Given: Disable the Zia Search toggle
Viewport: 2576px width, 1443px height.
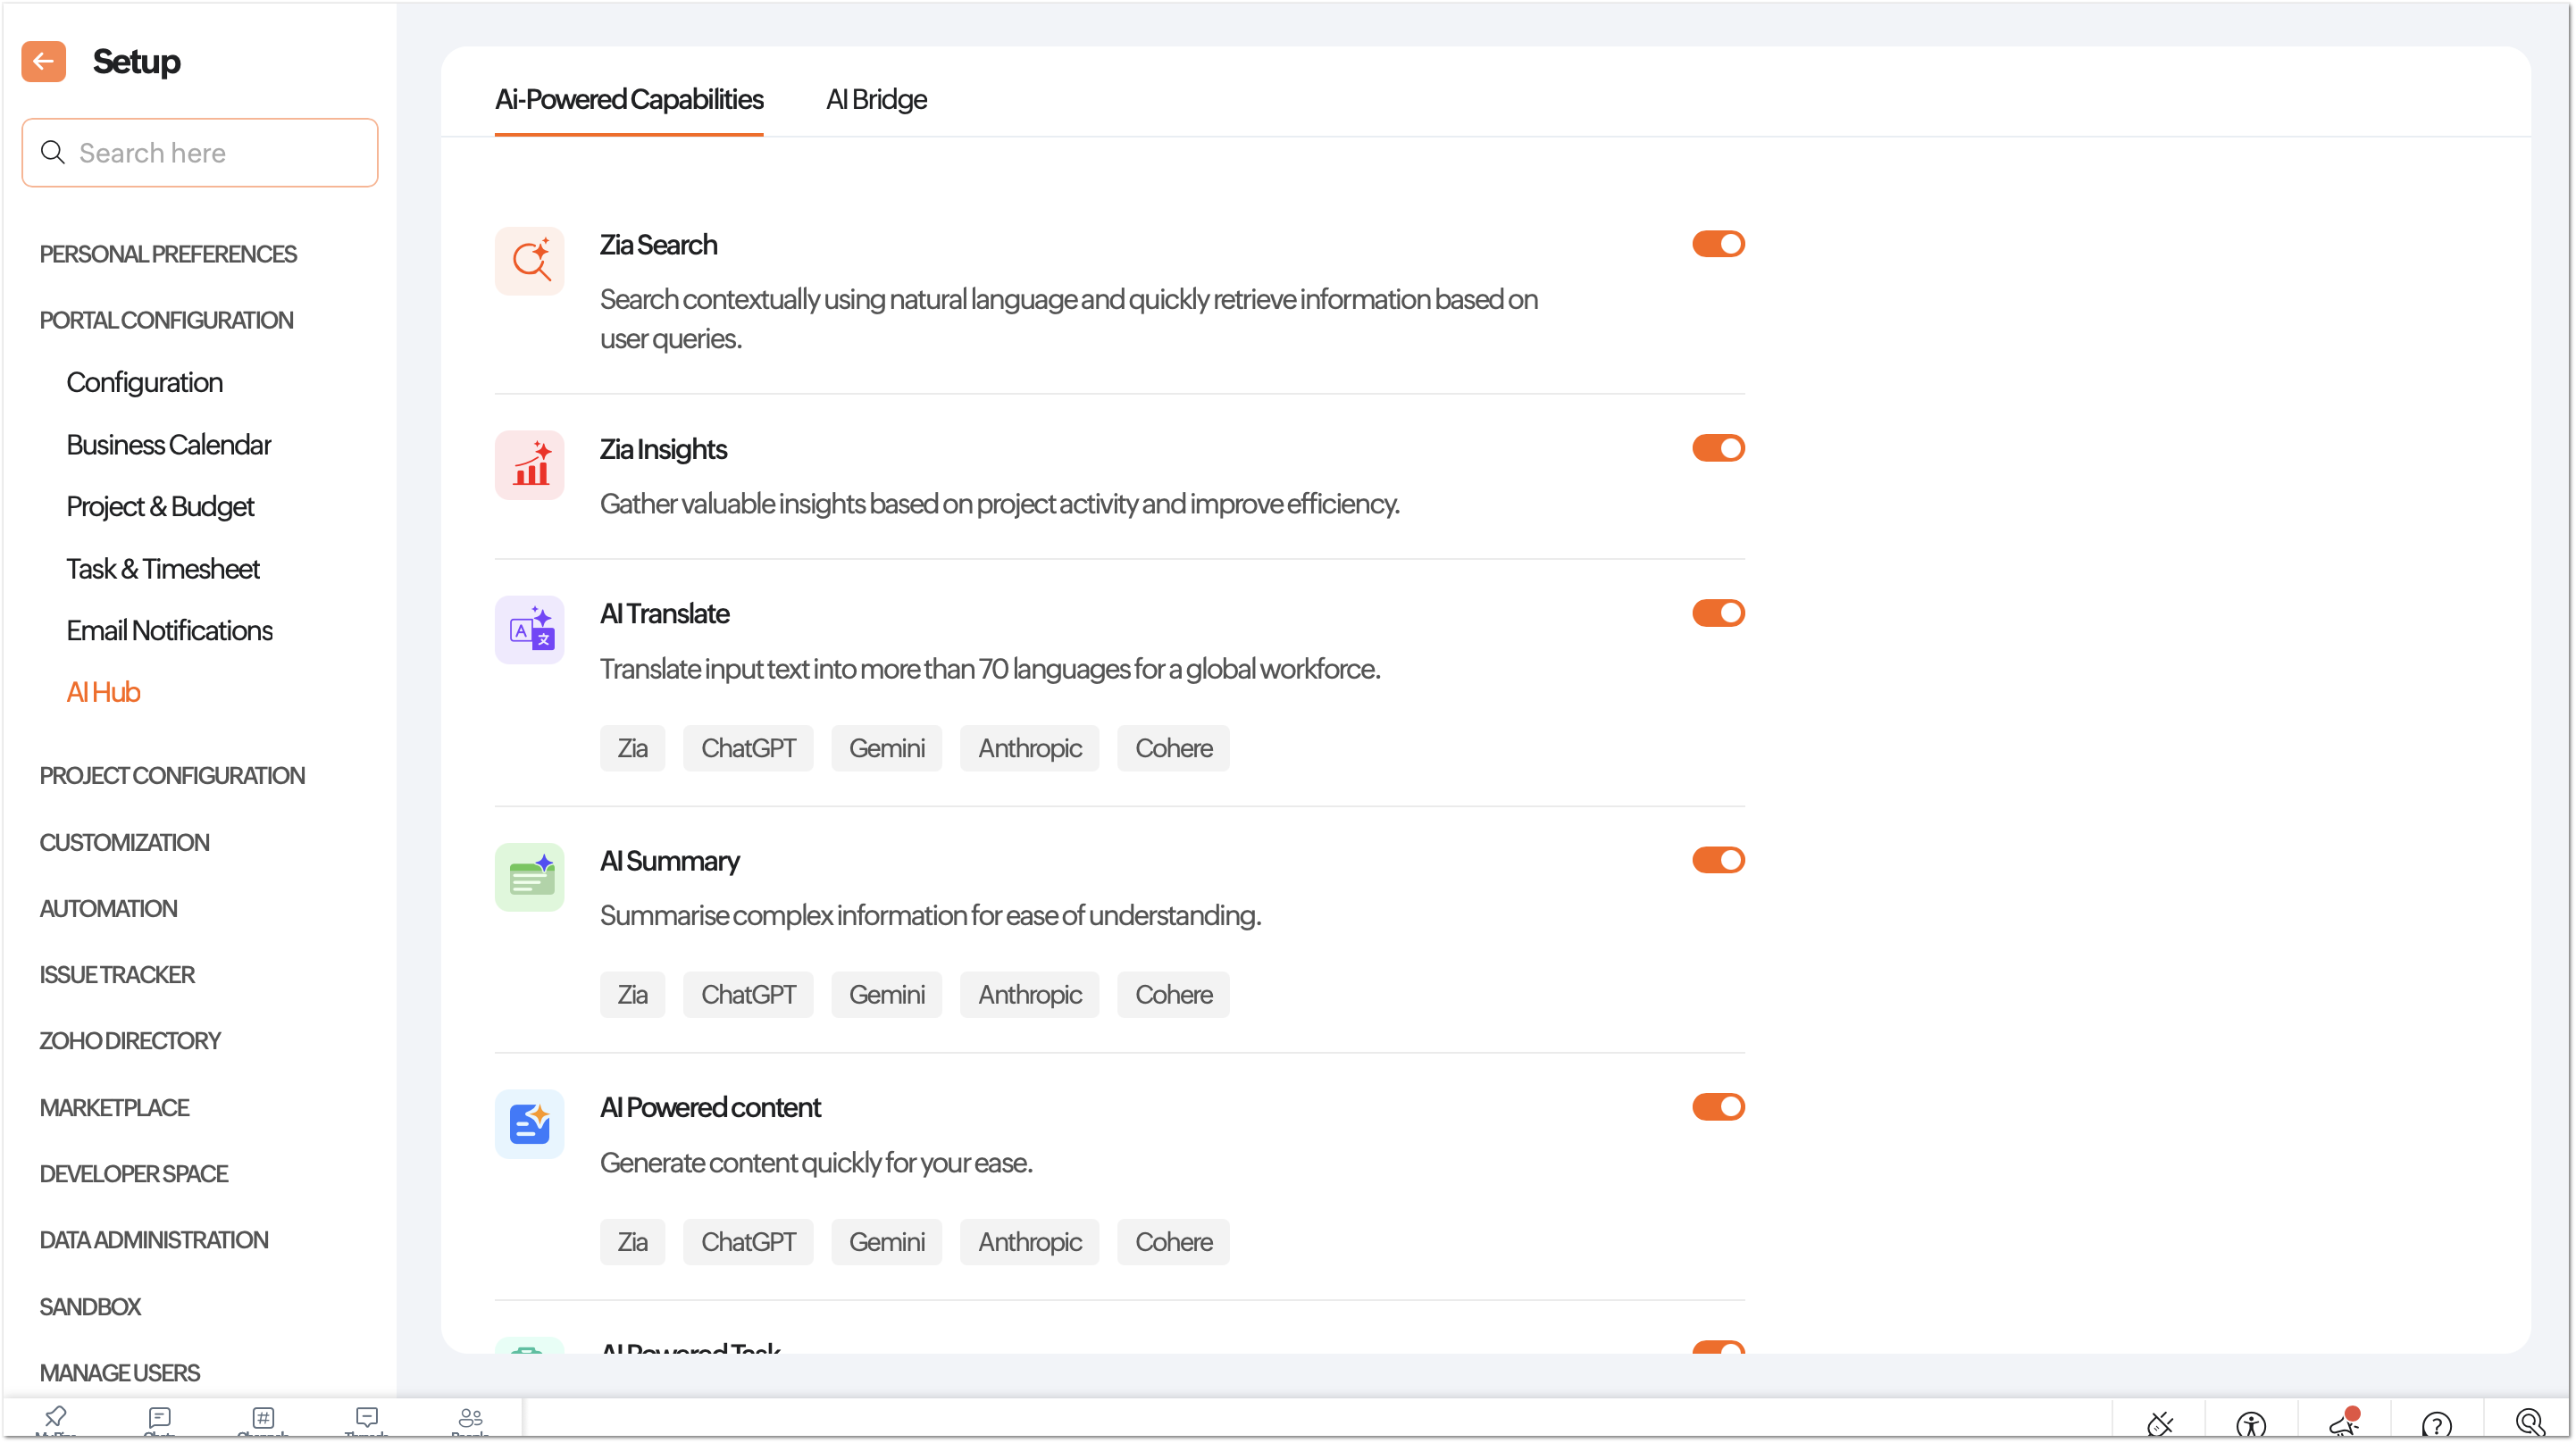Looking at the screenshot, I should [1717, 244].
